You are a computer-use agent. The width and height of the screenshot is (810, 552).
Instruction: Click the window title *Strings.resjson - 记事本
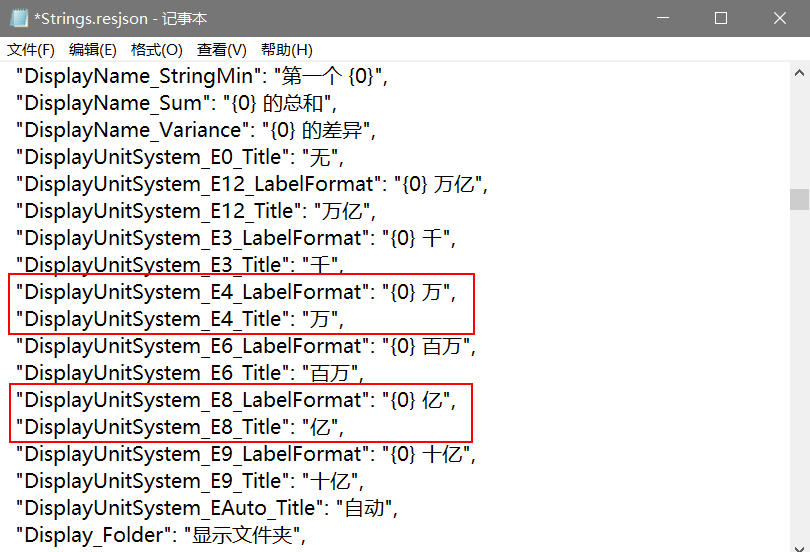pos(120,19)
